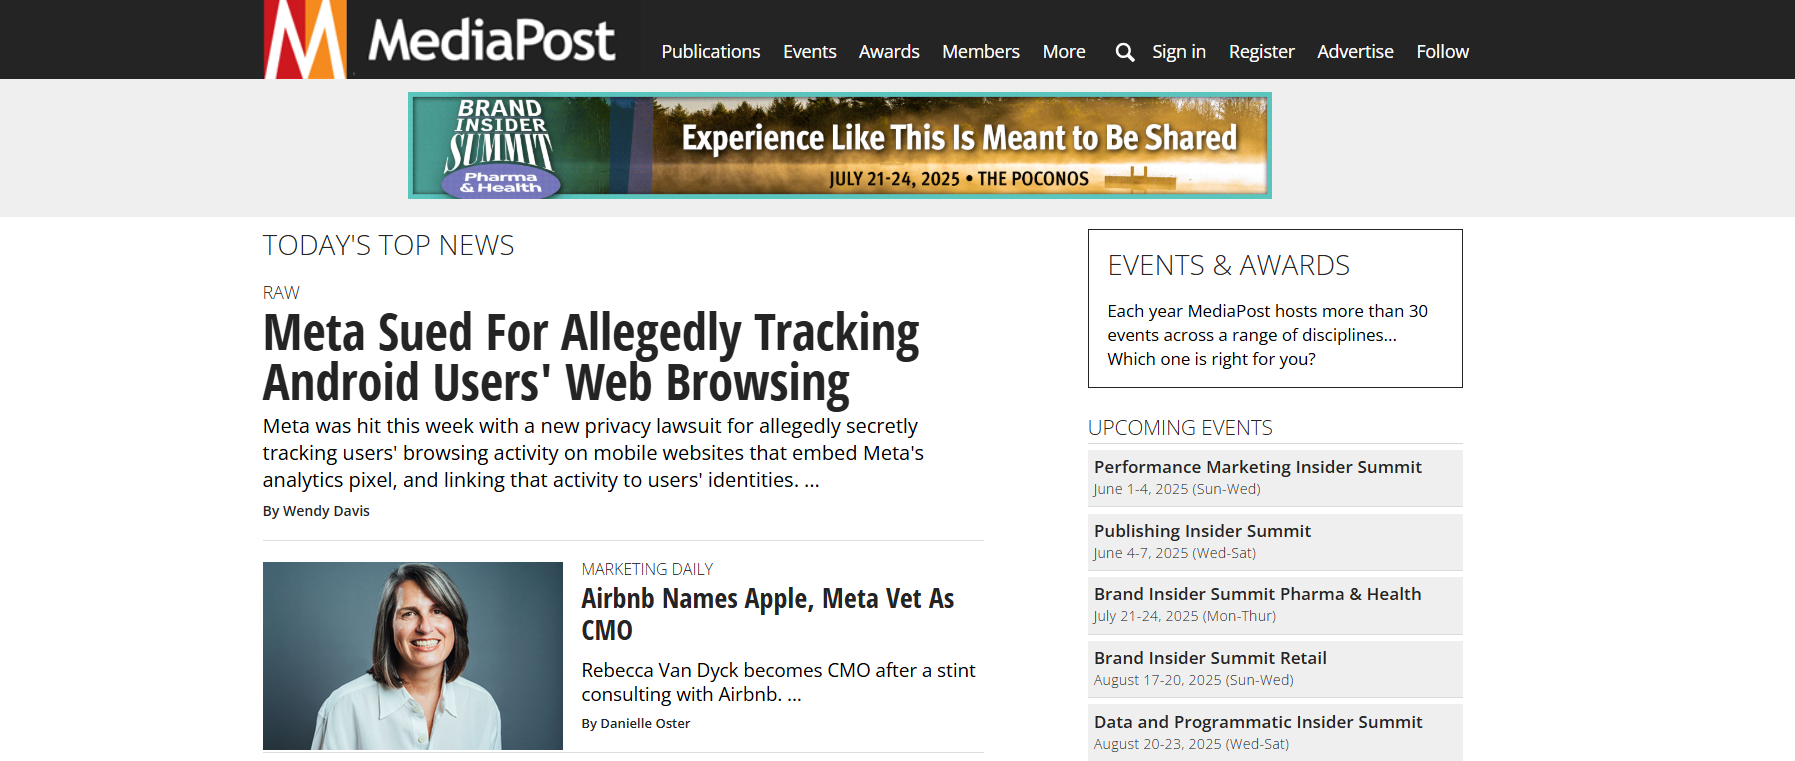Open the Advertise page
This screenshot has width=1795, height=761.
click(x=1355, y=52)
